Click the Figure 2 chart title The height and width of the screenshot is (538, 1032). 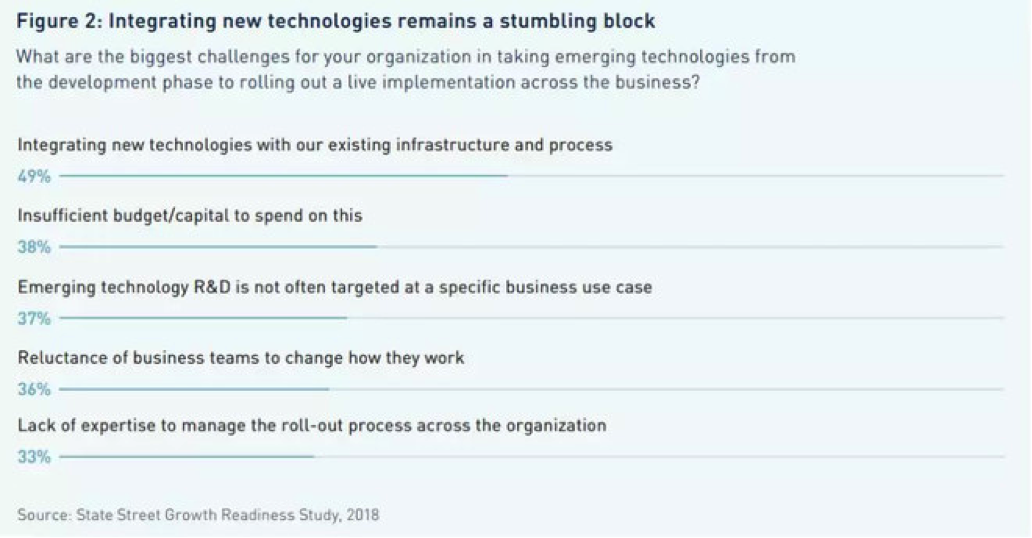tap(335, 21)
